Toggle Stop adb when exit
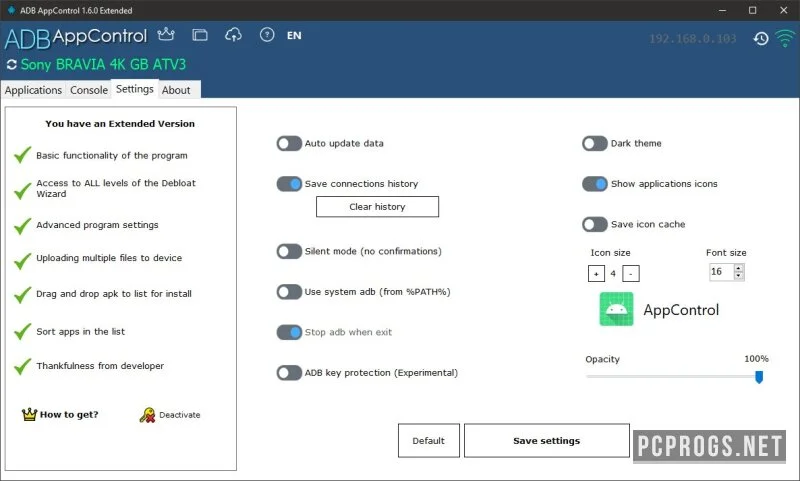 [289, 332]
